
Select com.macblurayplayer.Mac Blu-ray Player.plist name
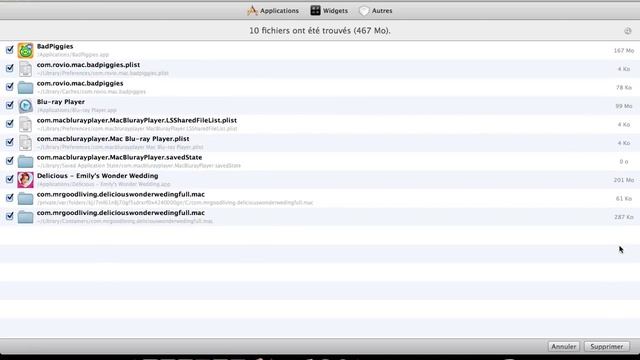tap(113, 139)
